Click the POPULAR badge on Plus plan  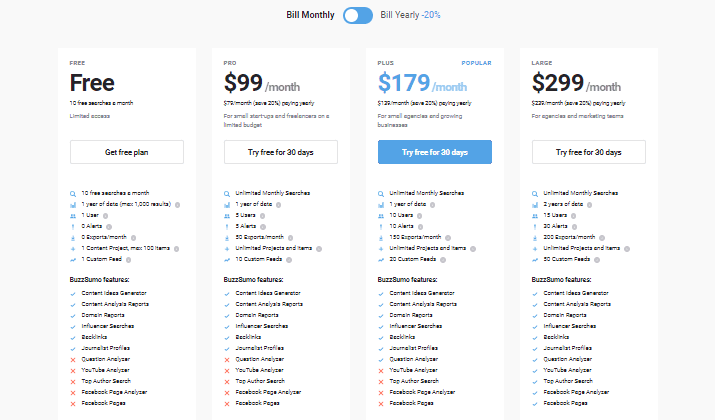(x=476, y=63)
